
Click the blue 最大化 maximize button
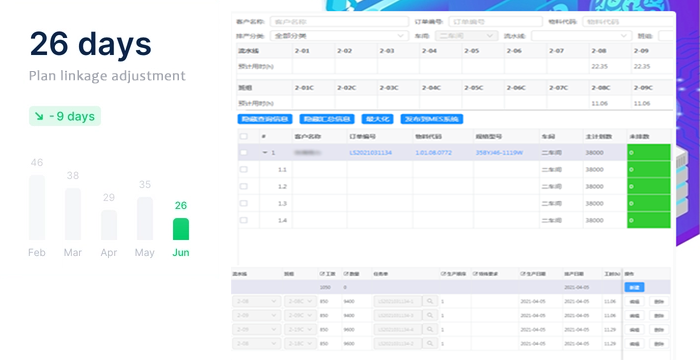click(377, 119)
